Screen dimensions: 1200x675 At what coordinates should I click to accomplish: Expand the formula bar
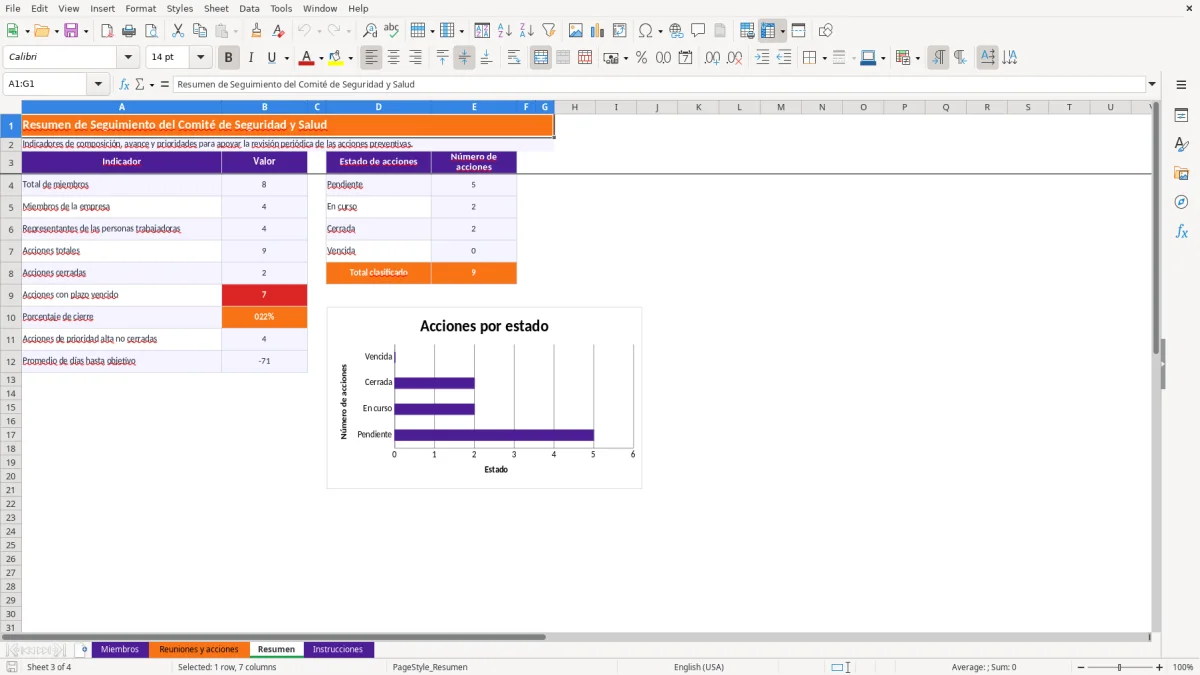[1152, 84]
